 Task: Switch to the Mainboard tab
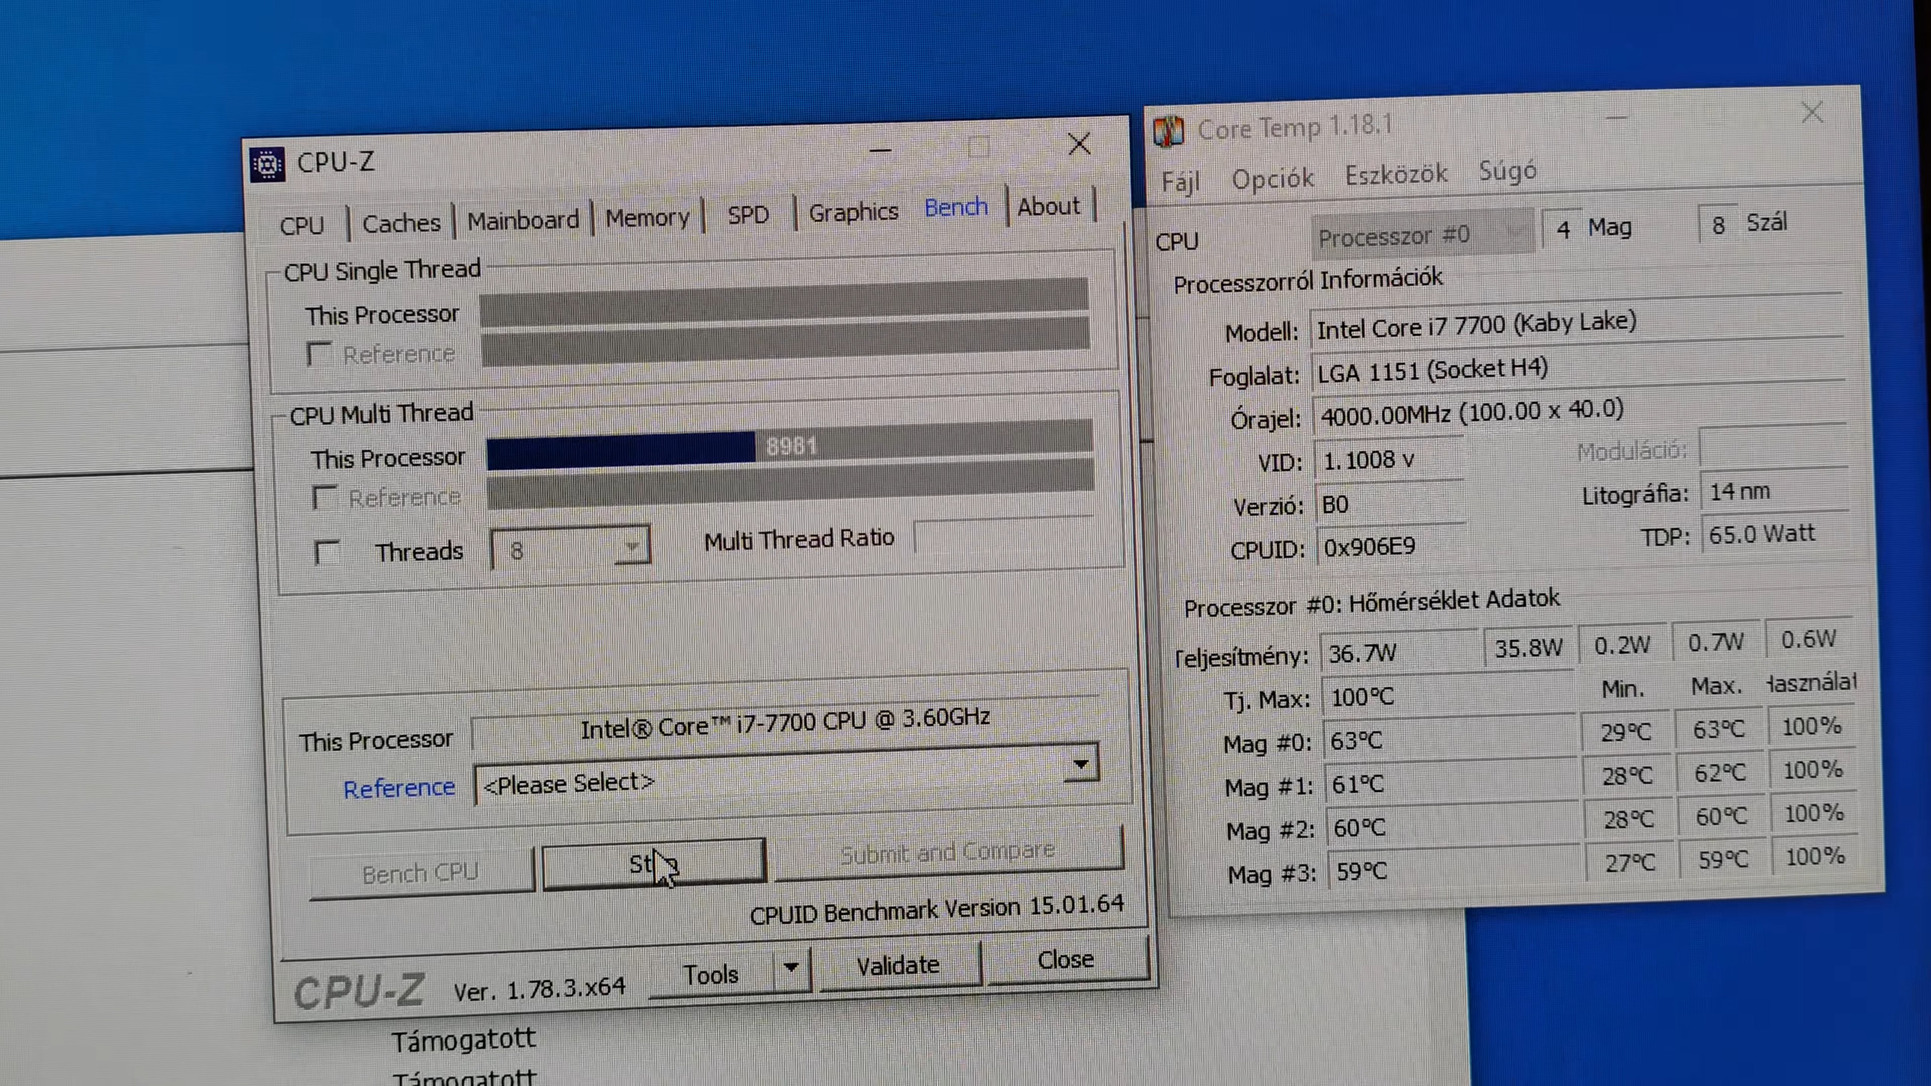point(522,220)
